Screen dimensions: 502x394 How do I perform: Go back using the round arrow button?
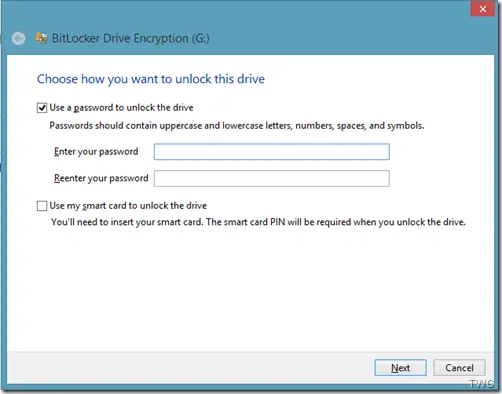tap(18, 38)
